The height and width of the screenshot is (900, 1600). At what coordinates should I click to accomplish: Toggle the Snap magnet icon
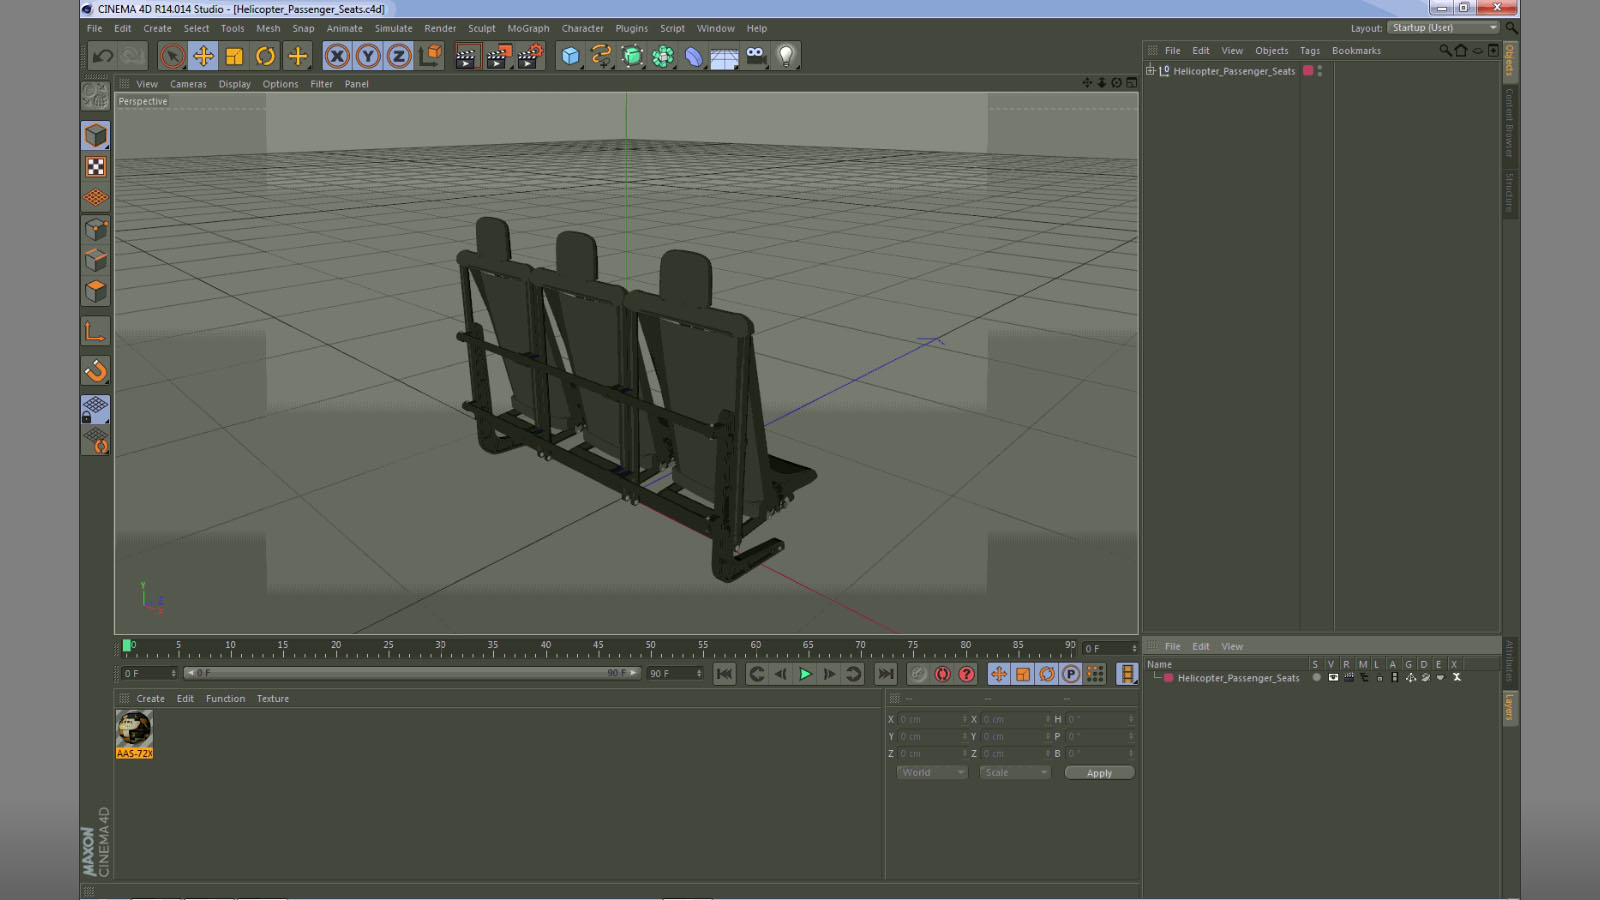click(x=96, y=371)
